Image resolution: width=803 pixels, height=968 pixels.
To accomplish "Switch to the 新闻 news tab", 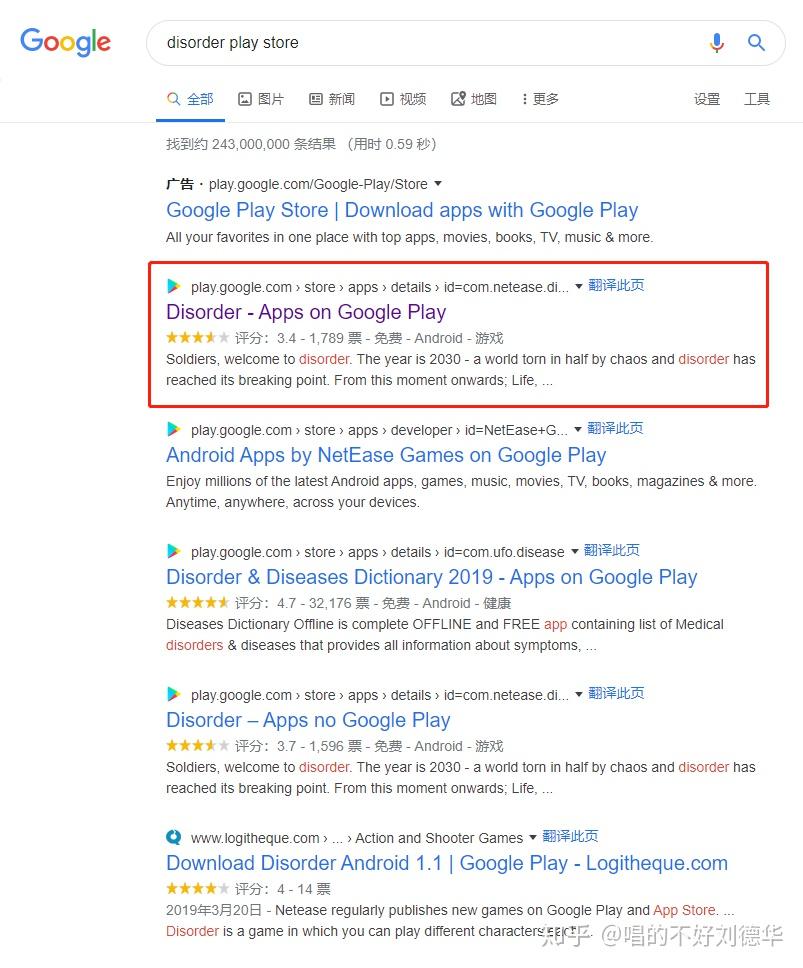I will (x=332, y=99).
